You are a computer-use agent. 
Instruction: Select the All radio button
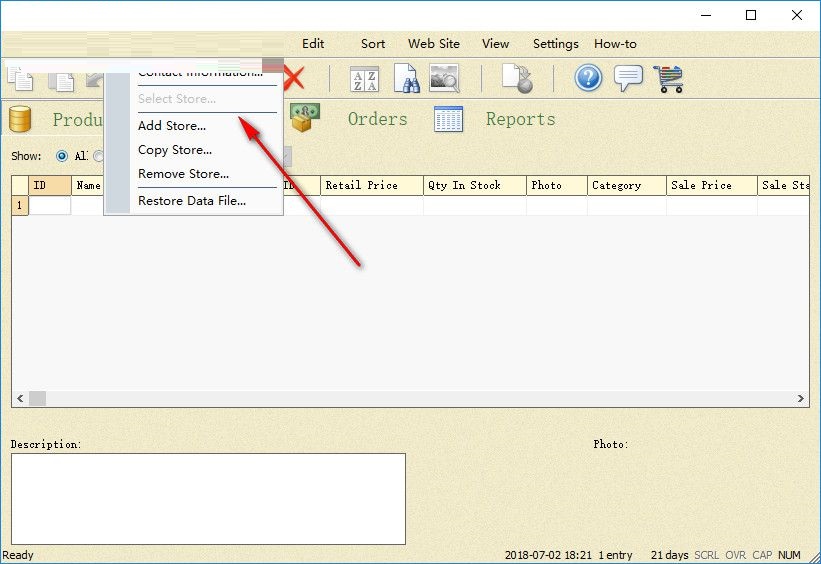[62, 156]
